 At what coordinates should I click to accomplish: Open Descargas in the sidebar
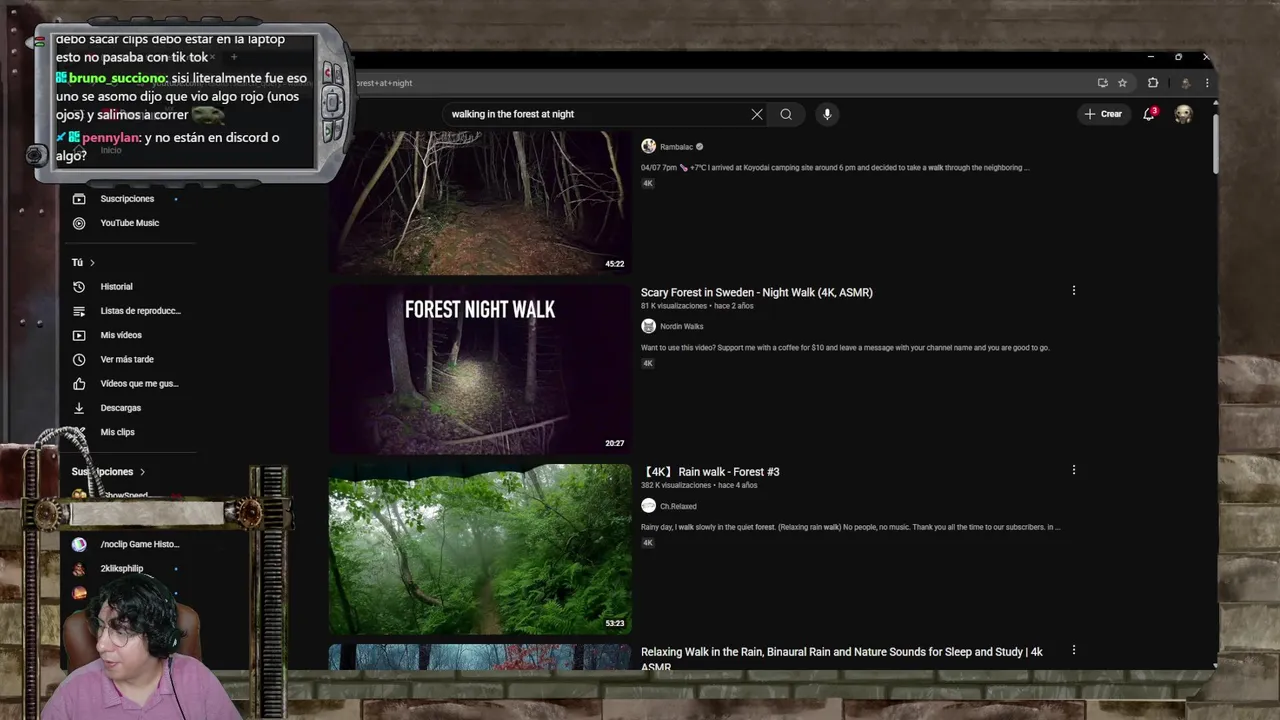click(121, 408)
